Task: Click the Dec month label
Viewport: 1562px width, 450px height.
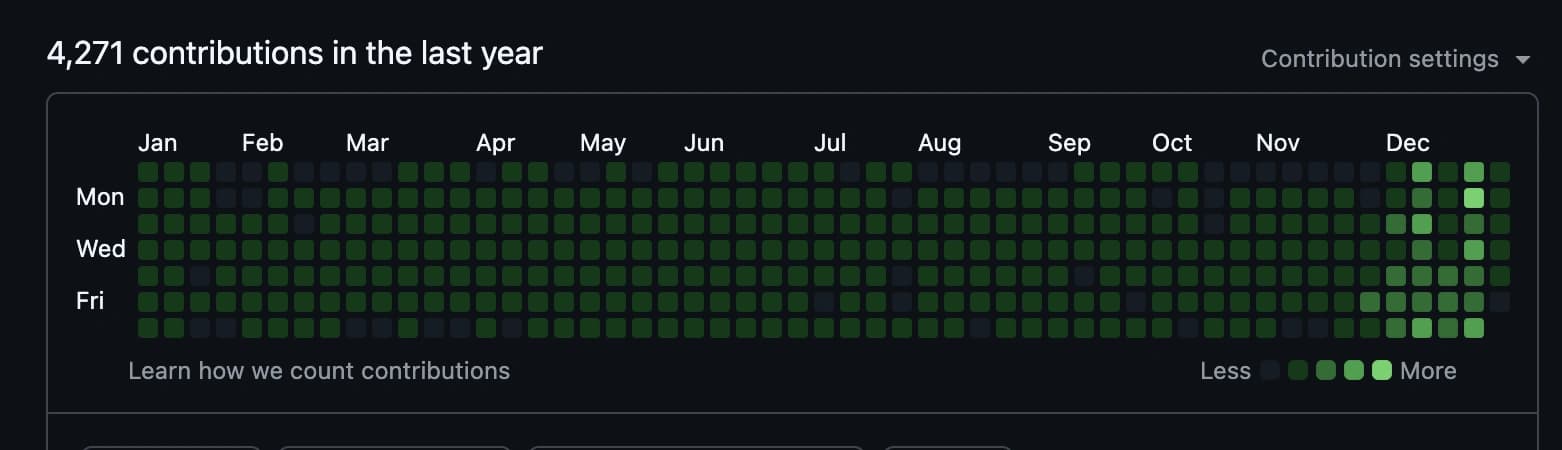Action: coord(1408,143)
